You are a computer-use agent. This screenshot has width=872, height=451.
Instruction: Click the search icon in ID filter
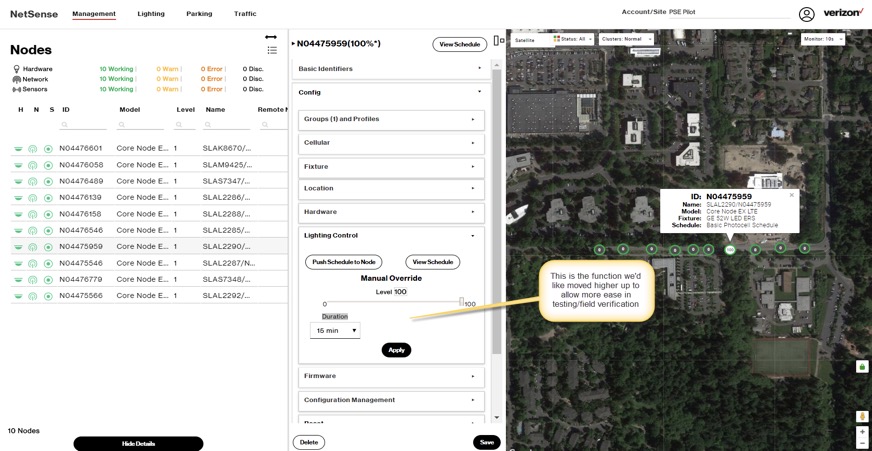click(x=65, y=125)
